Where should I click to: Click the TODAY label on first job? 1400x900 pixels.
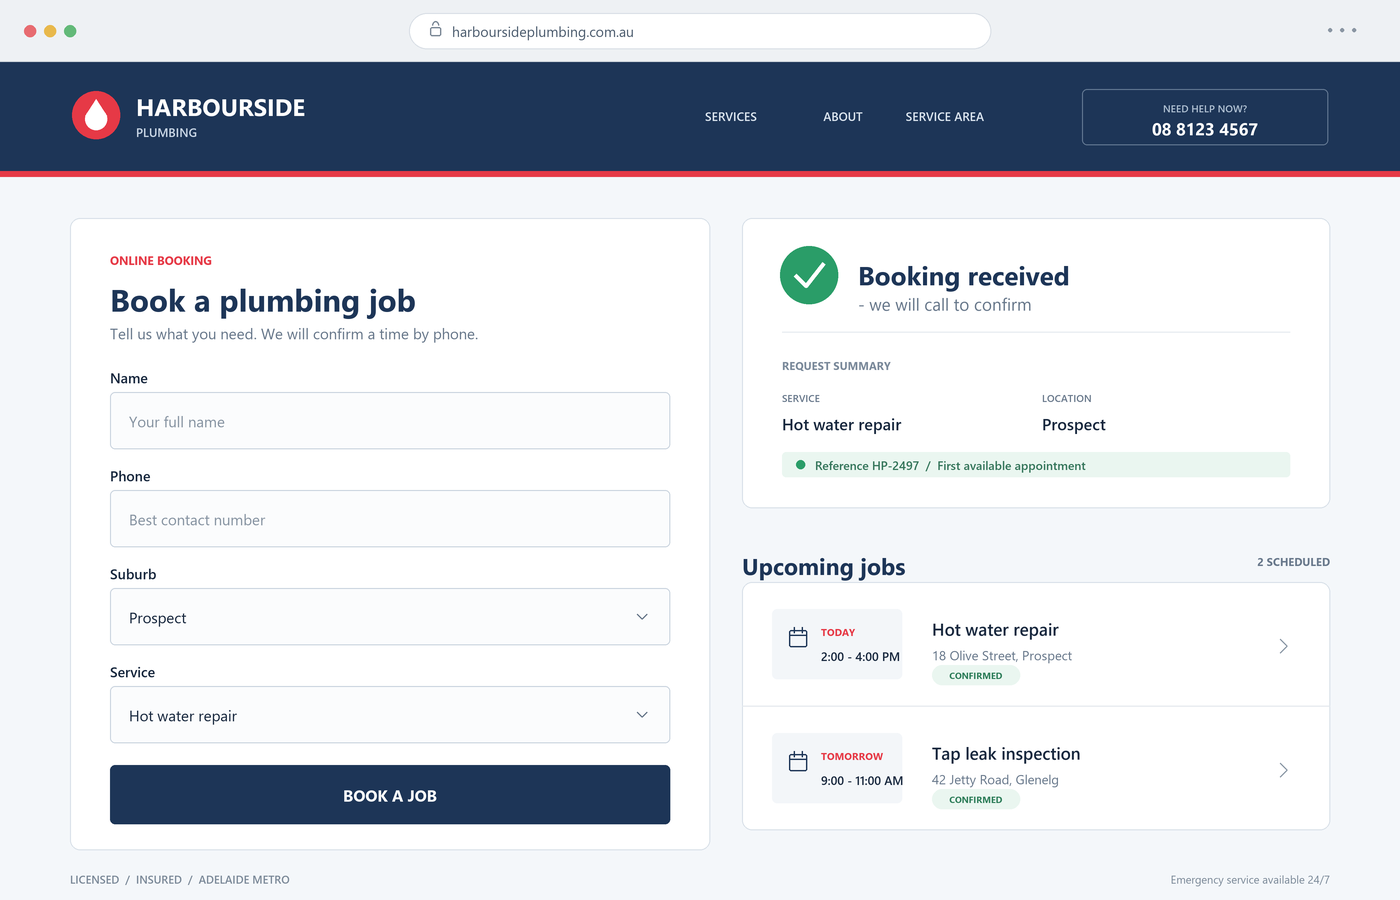pyautogui.click(x=838, y=633)
